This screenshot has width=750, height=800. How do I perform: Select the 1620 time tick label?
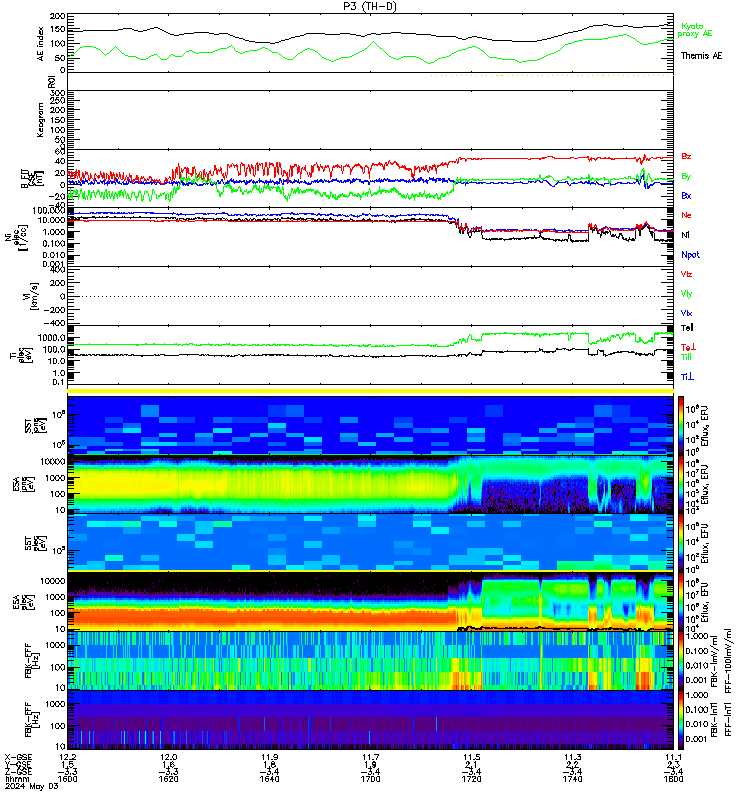click(x=168, y=779)
